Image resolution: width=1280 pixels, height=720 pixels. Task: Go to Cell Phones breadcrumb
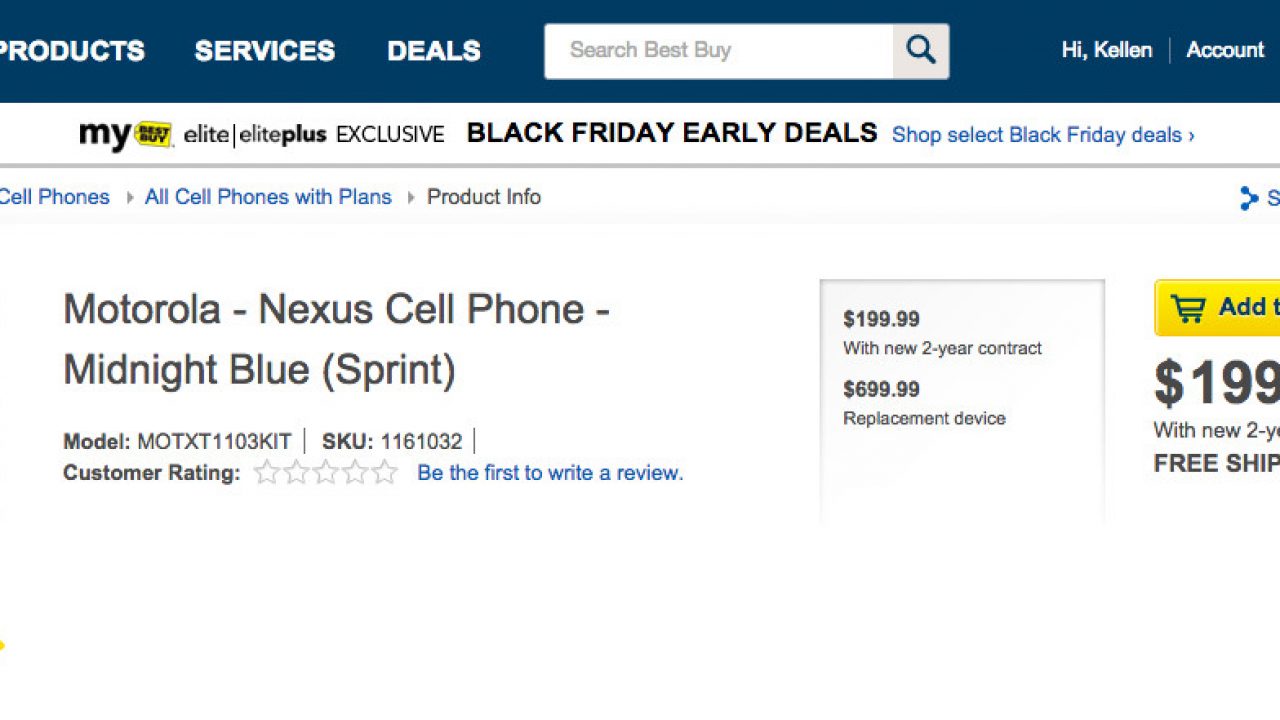pos(54,197)
